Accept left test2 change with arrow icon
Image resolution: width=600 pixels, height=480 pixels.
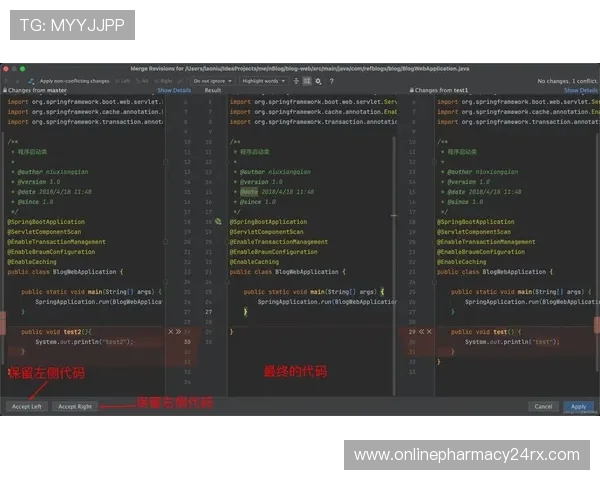pos(179,331)
